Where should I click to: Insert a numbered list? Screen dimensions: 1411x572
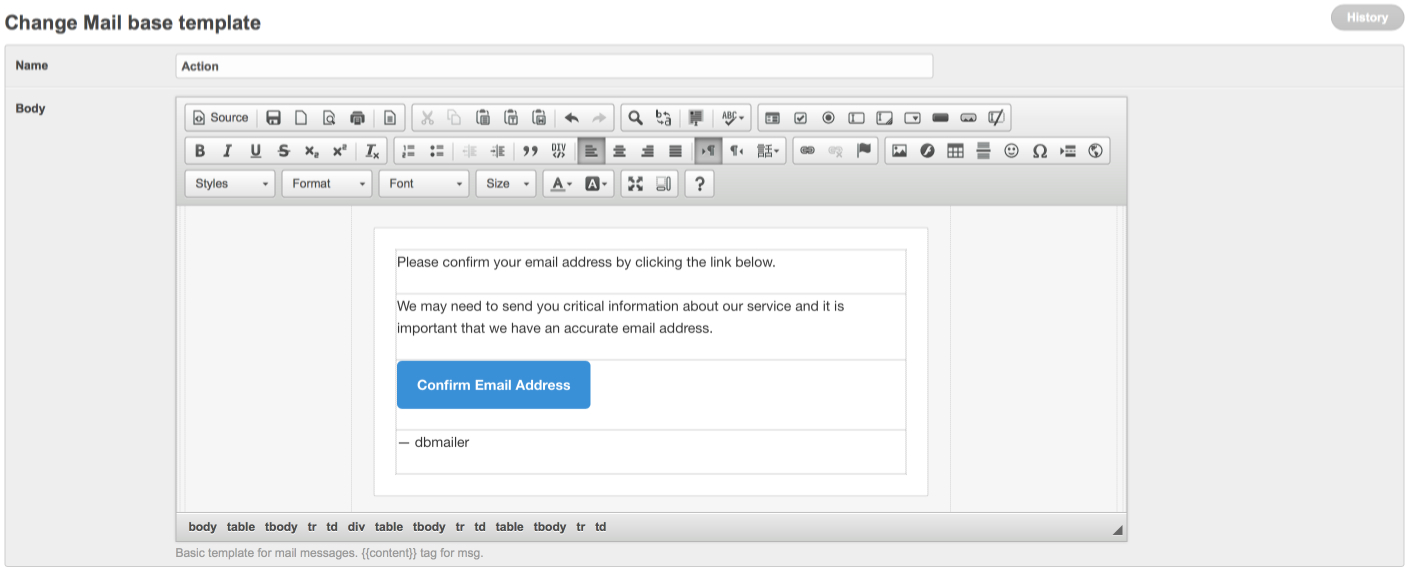coord(408,151)
